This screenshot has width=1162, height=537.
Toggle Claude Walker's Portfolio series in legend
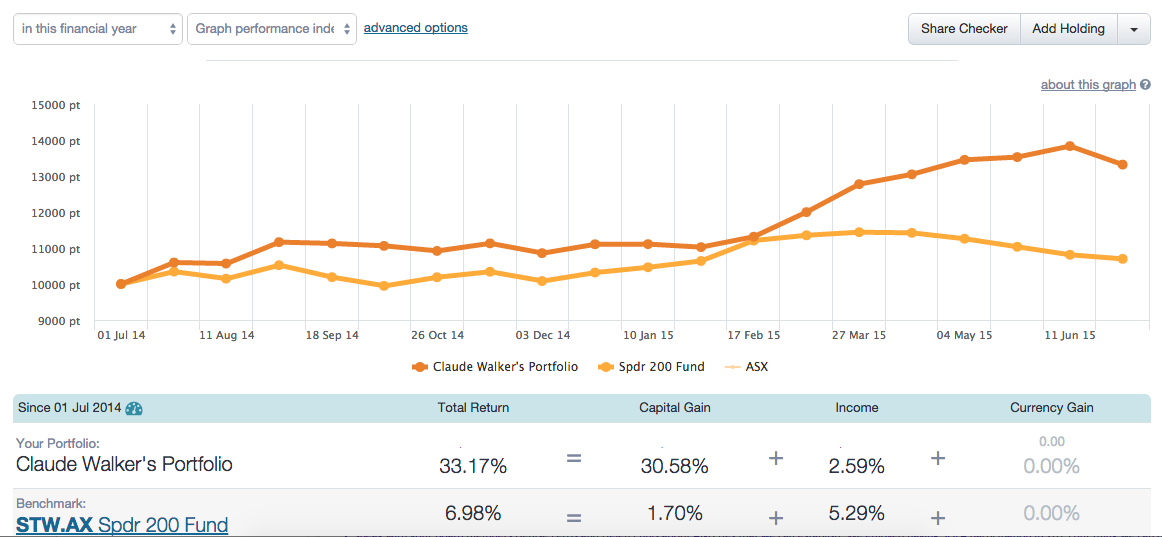pyautogui.click(x=495, y=367)
